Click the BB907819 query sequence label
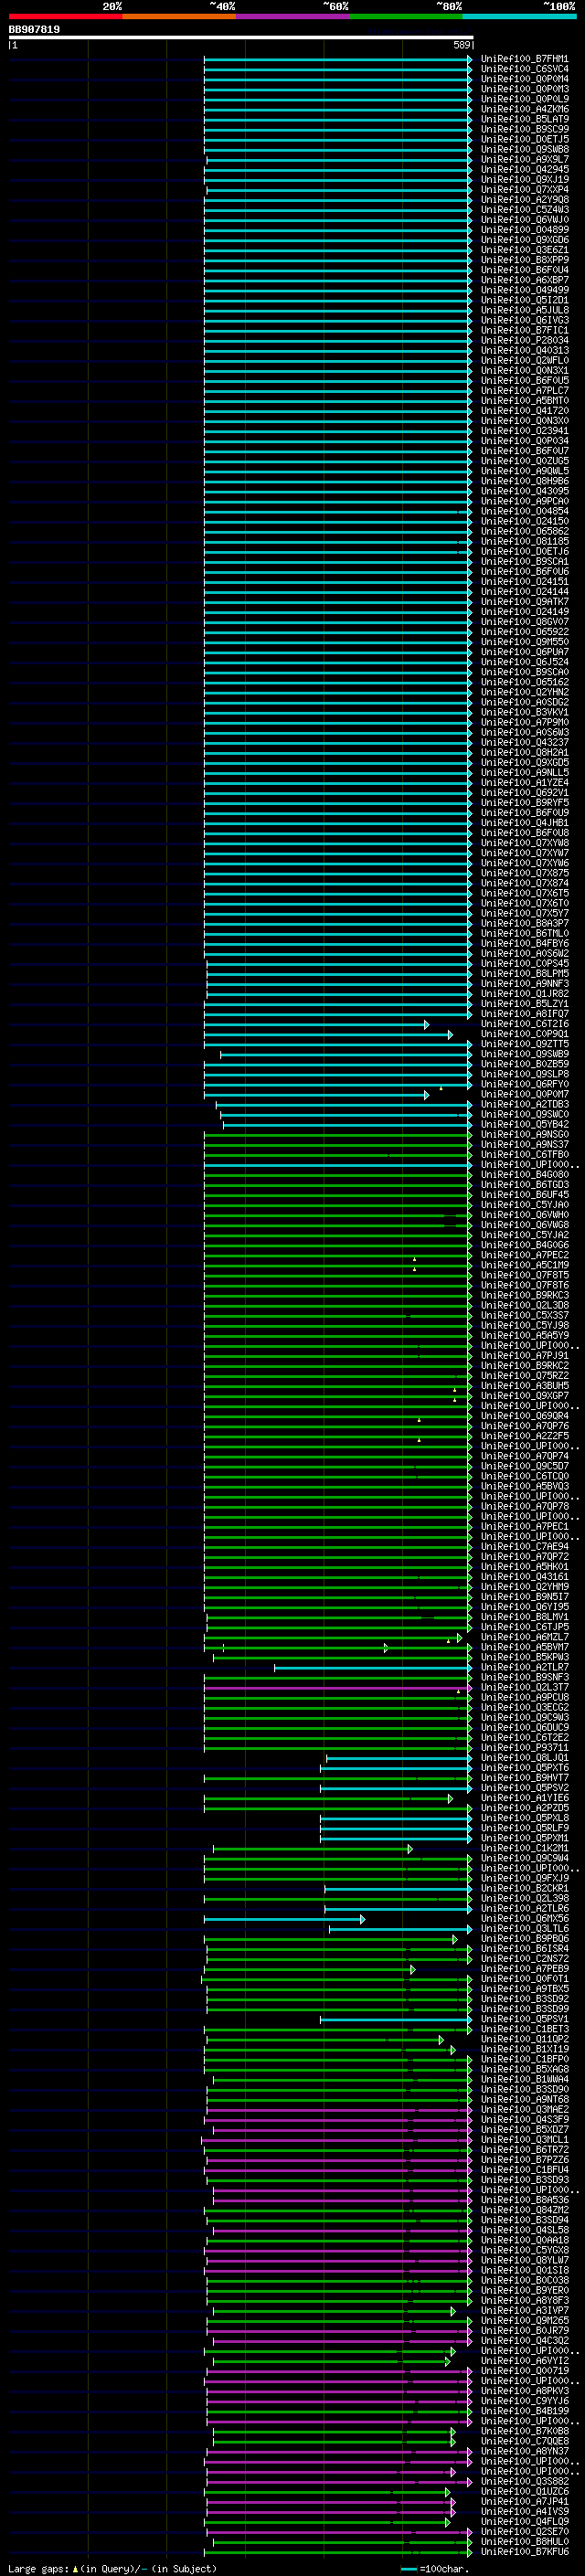585x2576 pixels. coord(34,30)
